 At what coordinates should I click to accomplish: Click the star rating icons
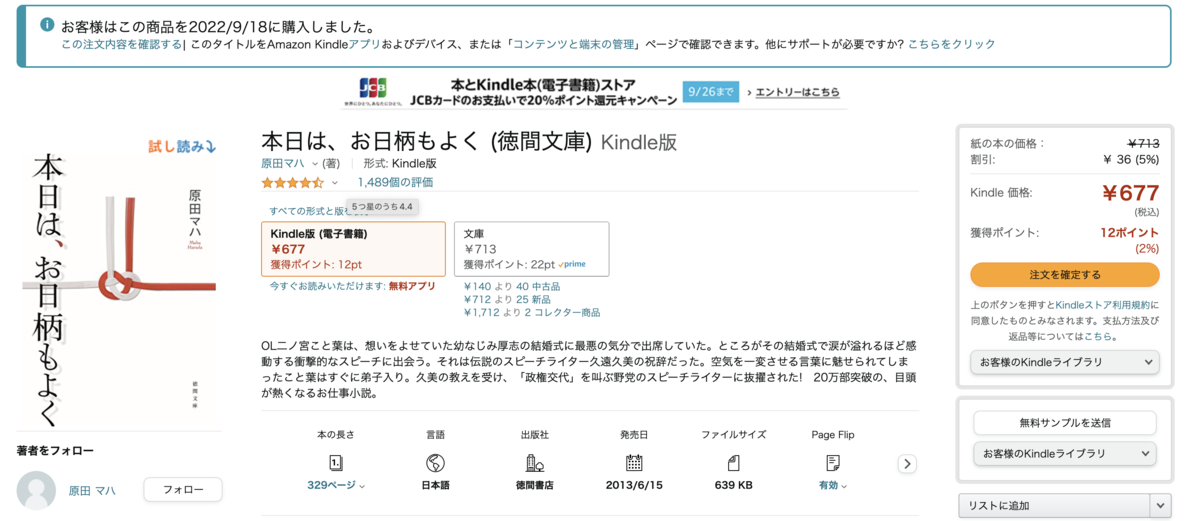[x=293, y=183]
